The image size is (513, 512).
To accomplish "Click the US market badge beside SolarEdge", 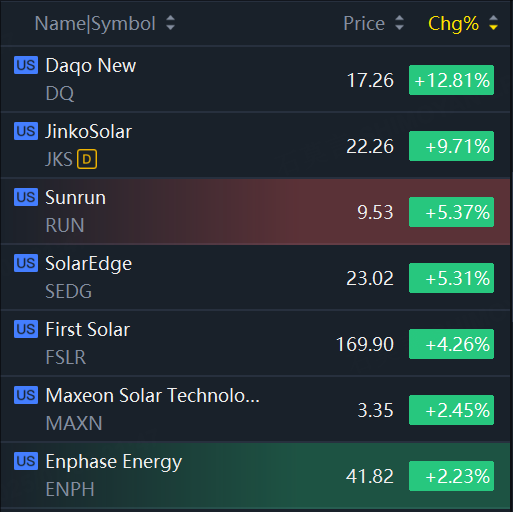I will (x=26, y=263).
